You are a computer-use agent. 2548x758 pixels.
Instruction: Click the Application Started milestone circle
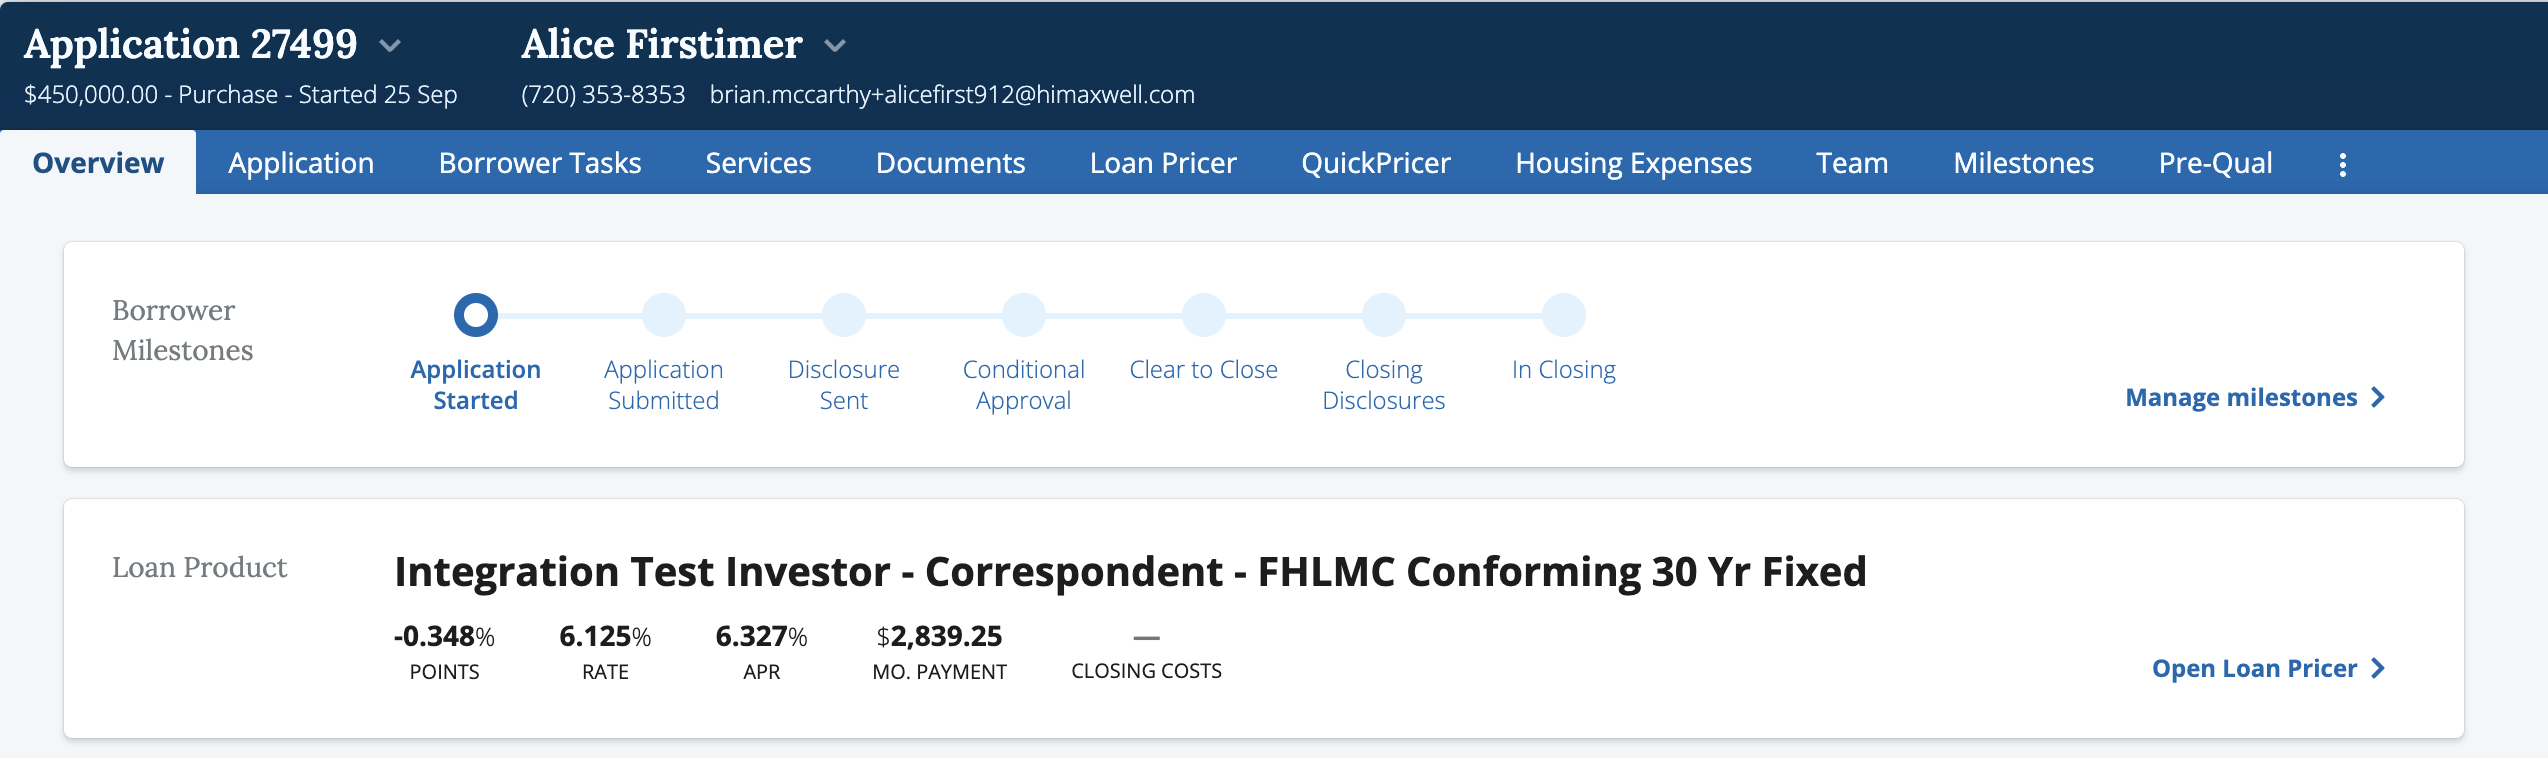click(x=476, y=315)
